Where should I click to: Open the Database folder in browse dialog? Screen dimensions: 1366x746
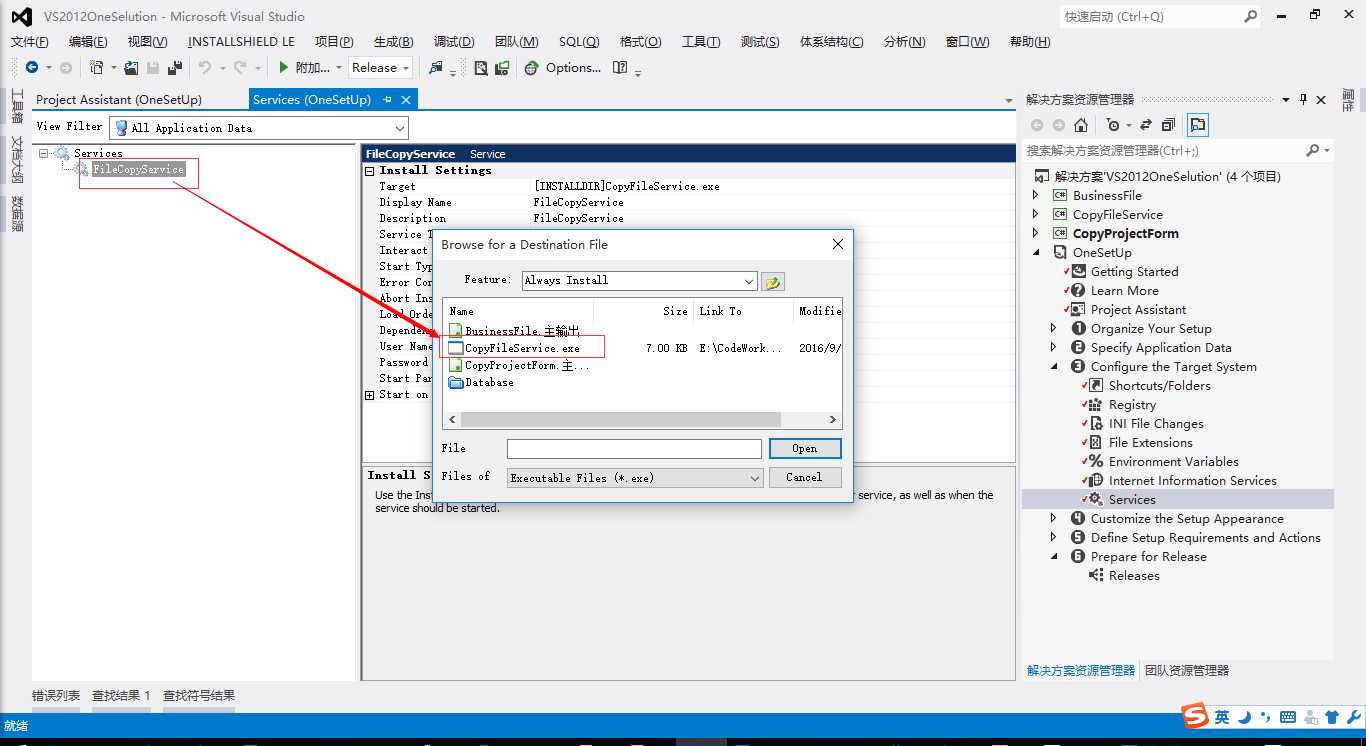(480, 382)
